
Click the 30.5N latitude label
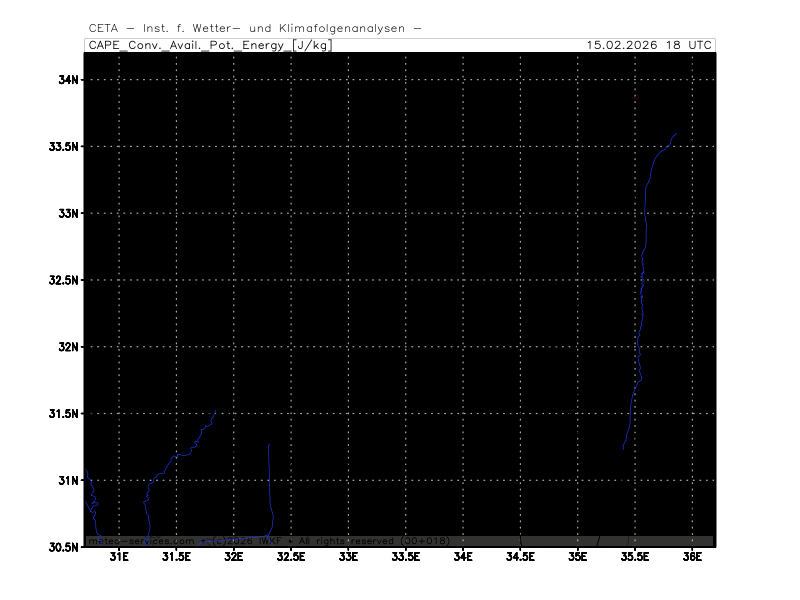pos(62,547)
